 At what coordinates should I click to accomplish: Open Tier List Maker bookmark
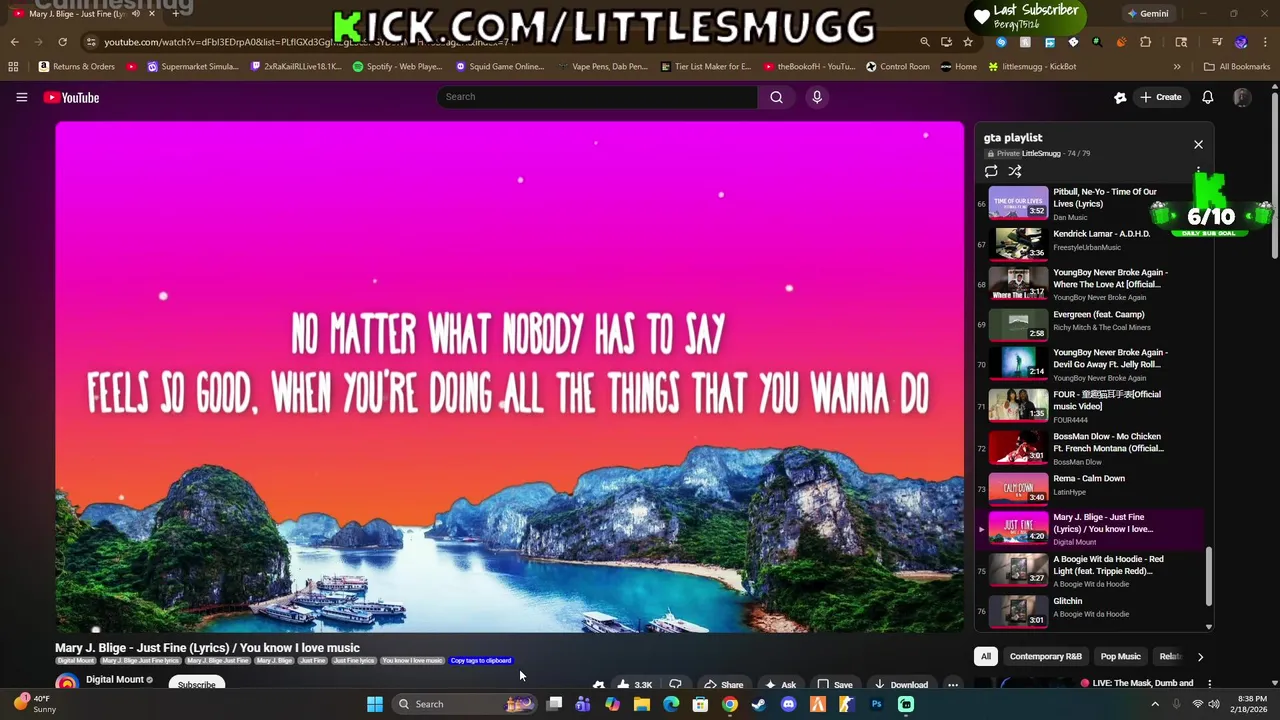point(706,67)
